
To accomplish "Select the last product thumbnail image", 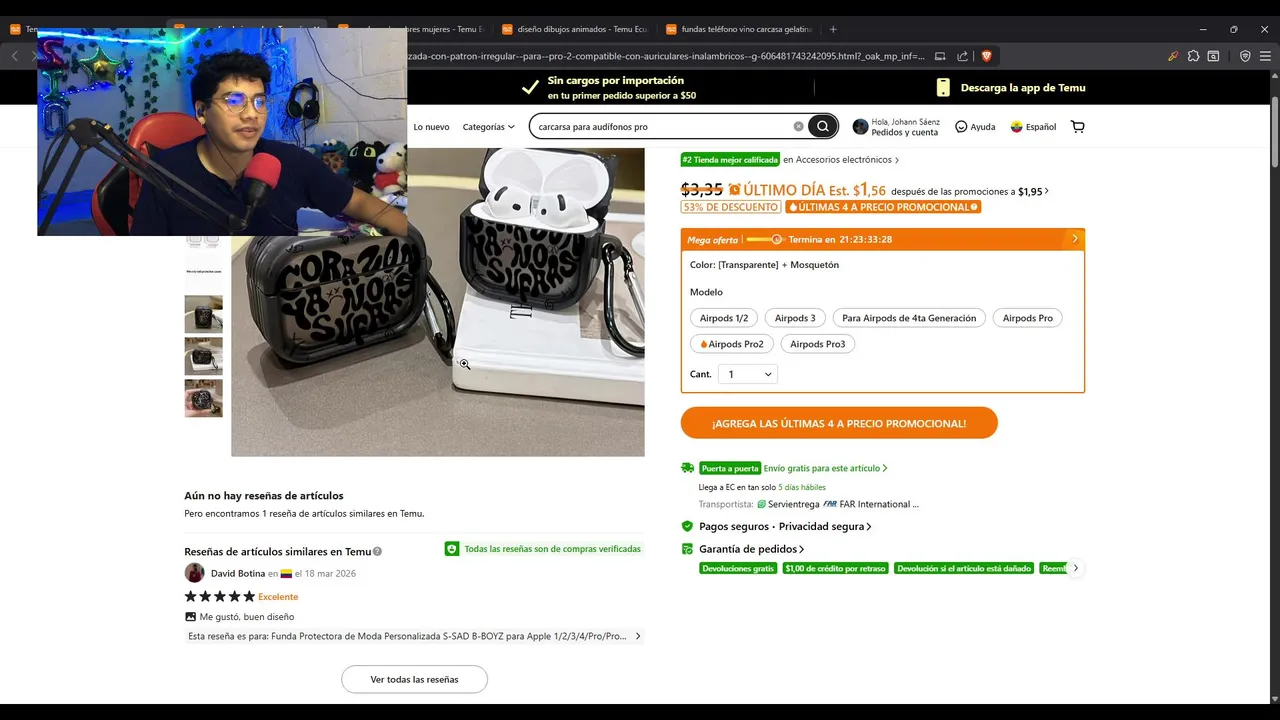I will click(x=204, y=398).
